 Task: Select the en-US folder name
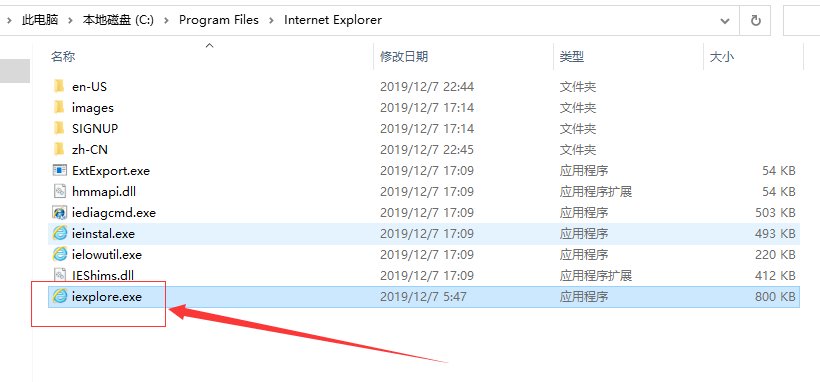point(89,87)
